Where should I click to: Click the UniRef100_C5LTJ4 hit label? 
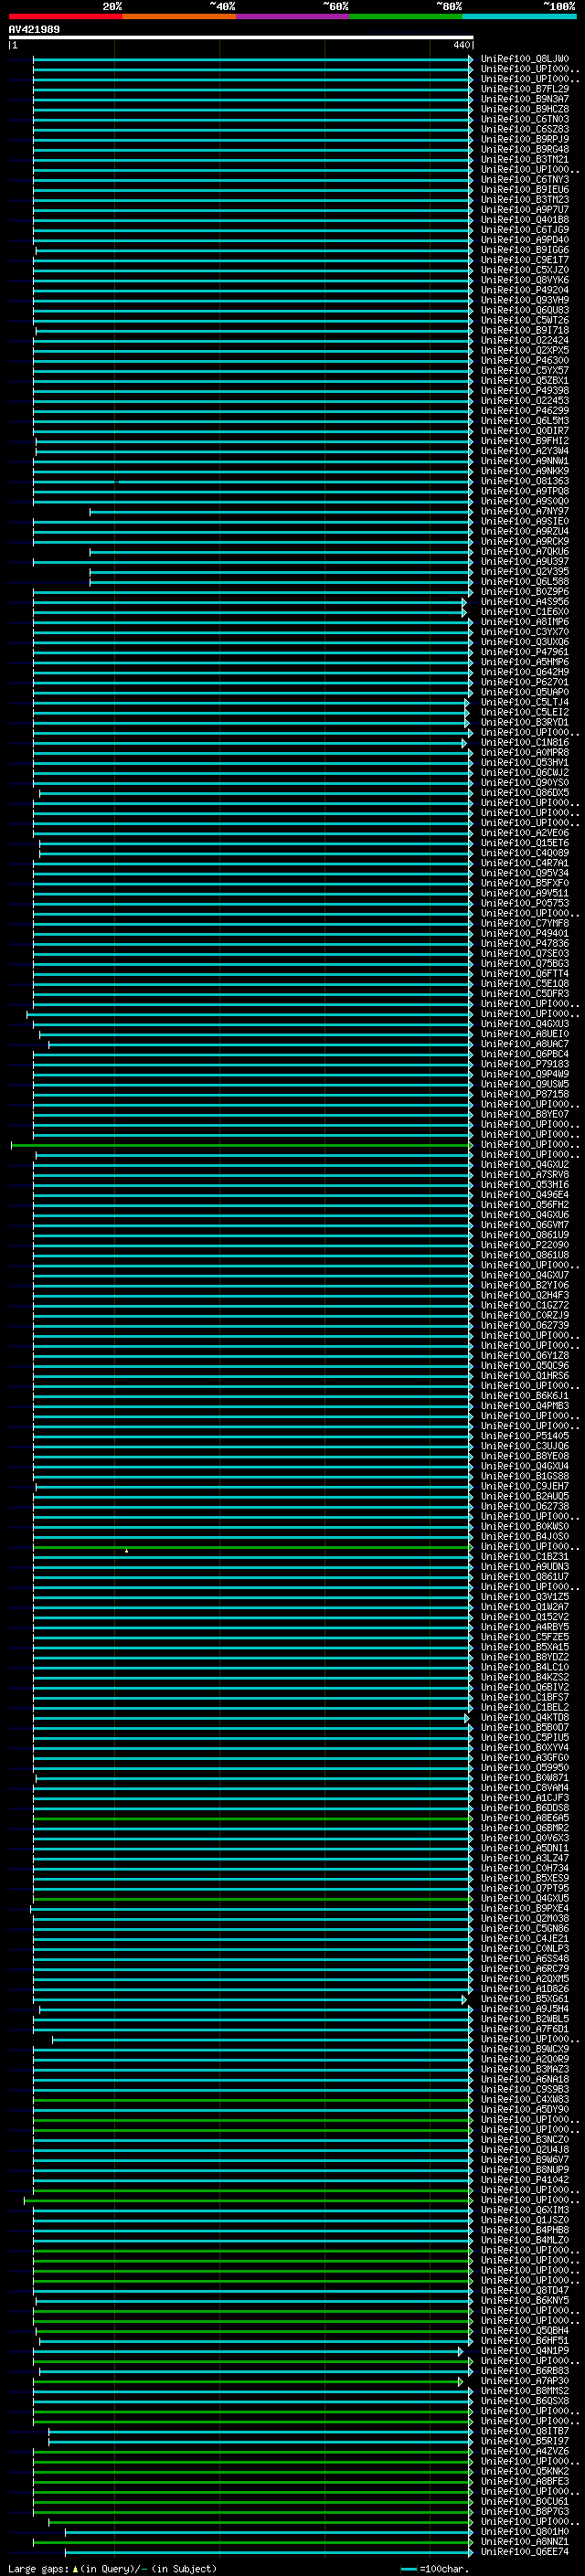click(x=525, y=702)
